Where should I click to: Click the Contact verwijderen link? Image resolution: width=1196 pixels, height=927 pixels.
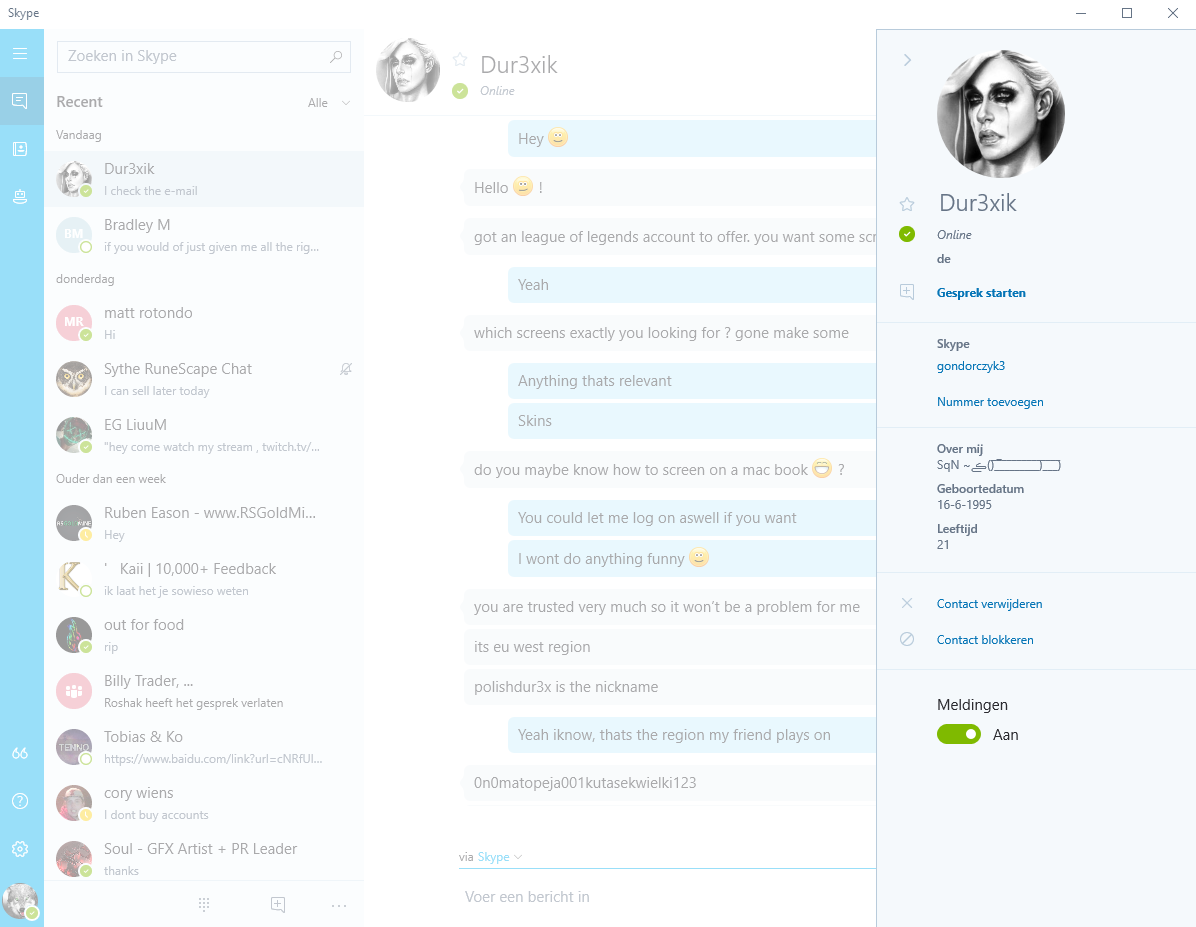(x=989, y=604)
